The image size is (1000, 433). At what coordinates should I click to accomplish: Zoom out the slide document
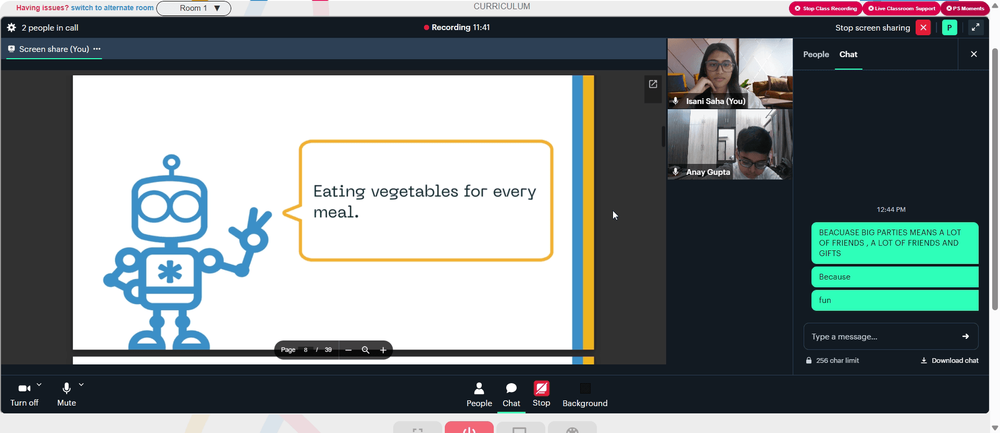click(x=348, y=350)
